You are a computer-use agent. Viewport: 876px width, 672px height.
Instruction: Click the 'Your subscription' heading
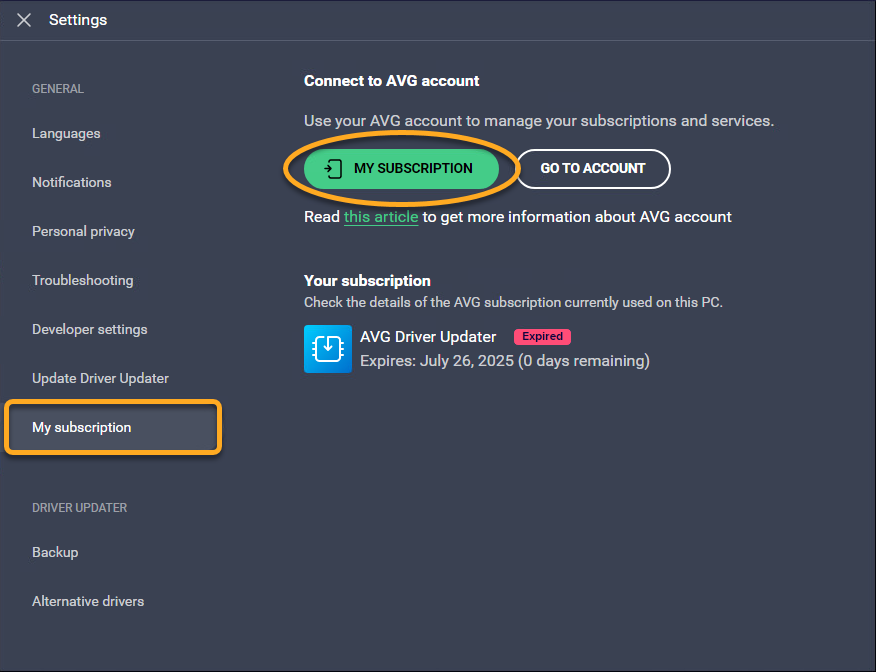click(x=367, y=281)
